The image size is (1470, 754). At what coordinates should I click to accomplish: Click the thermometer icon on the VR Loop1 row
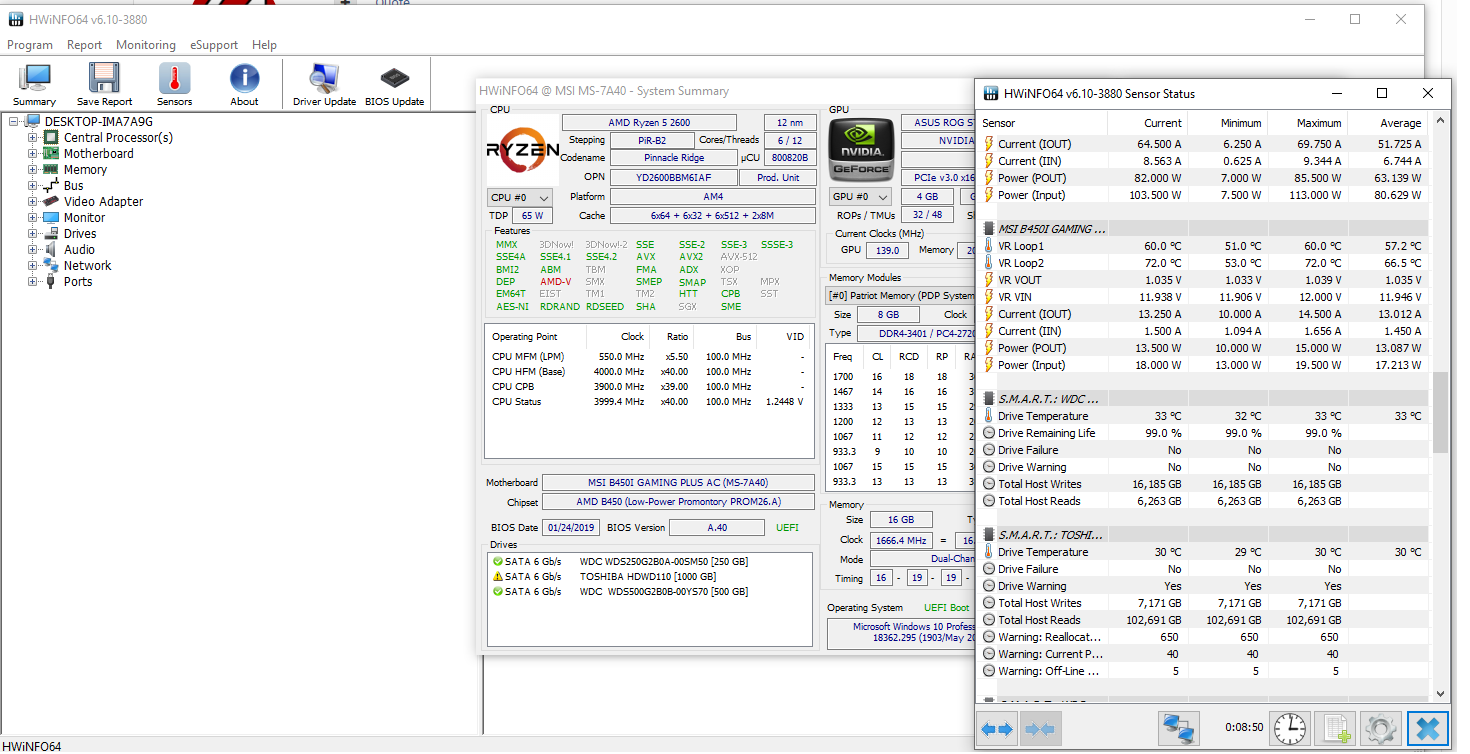(x=989, y=246)
